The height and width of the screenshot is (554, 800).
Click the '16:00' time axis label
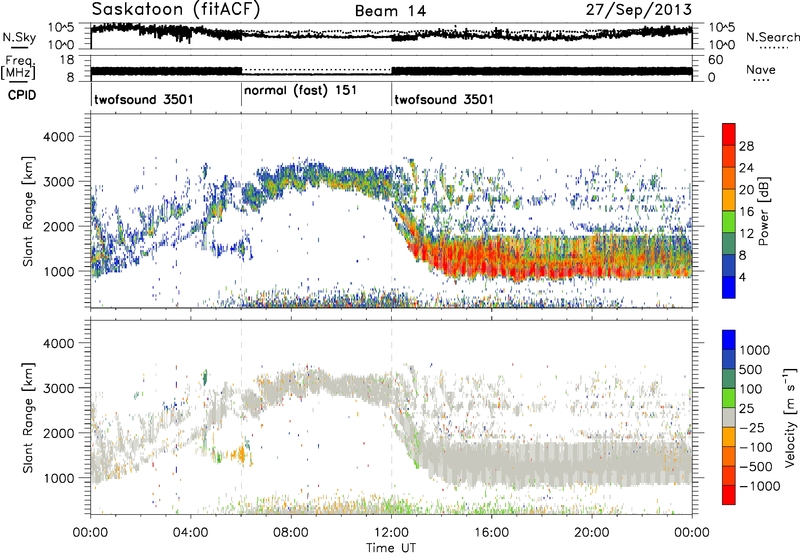pos(491,533)
